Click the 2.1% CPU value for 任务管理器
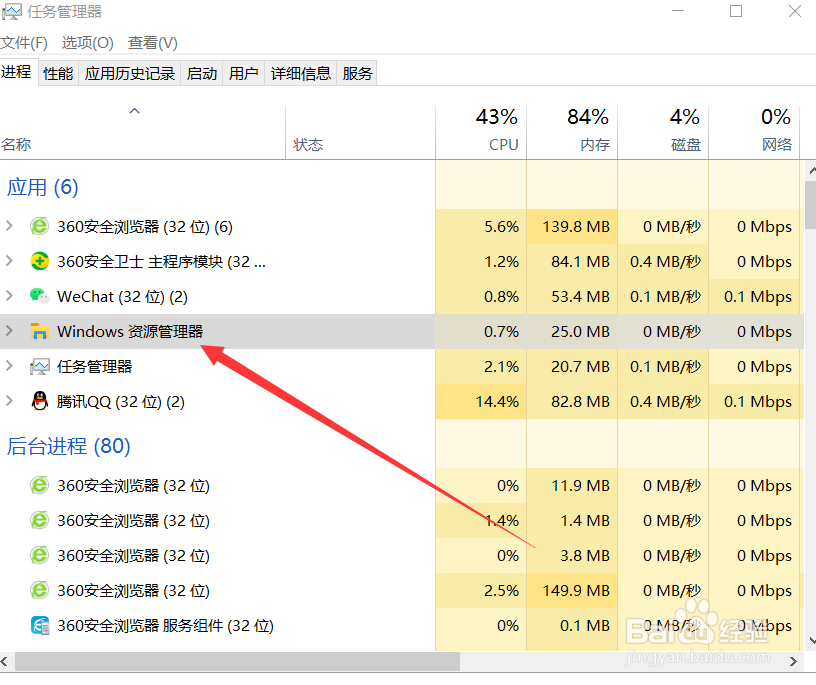Screen dimensions: 816x685 pos(501,366)
